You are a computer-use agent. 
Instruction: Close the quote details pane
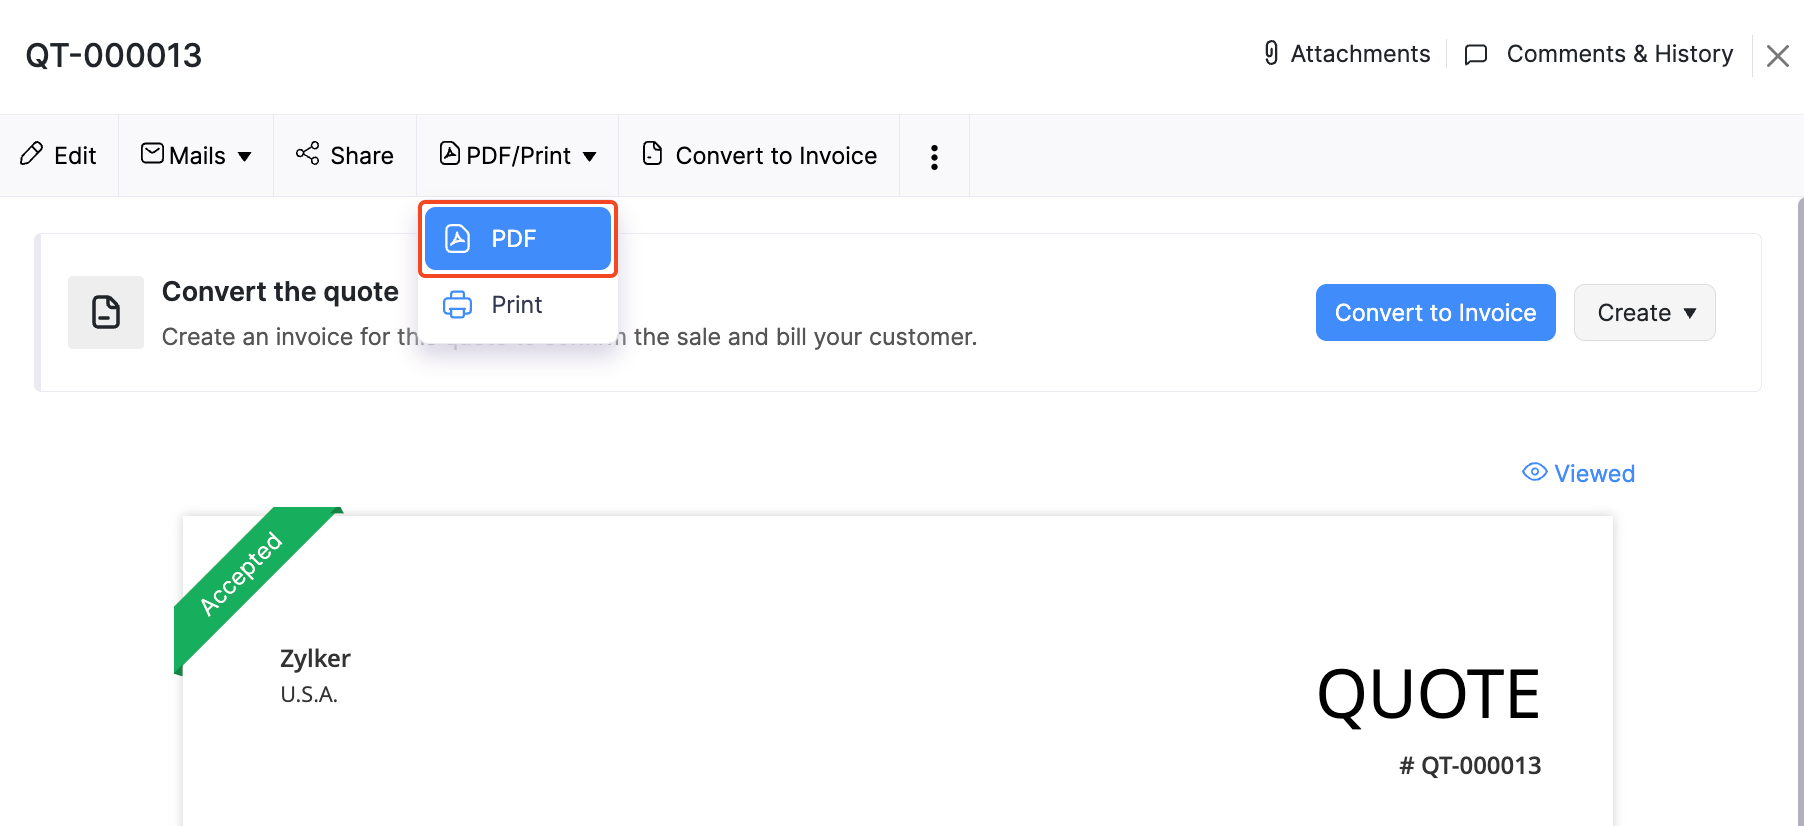[x=1778, y=56]
